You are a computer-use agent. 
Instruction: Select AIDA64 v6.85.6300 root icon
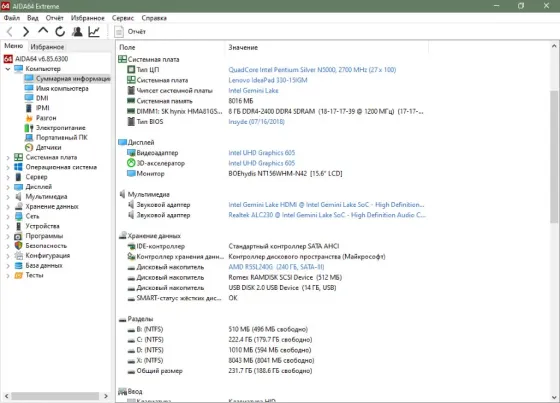tap(8, 59)
